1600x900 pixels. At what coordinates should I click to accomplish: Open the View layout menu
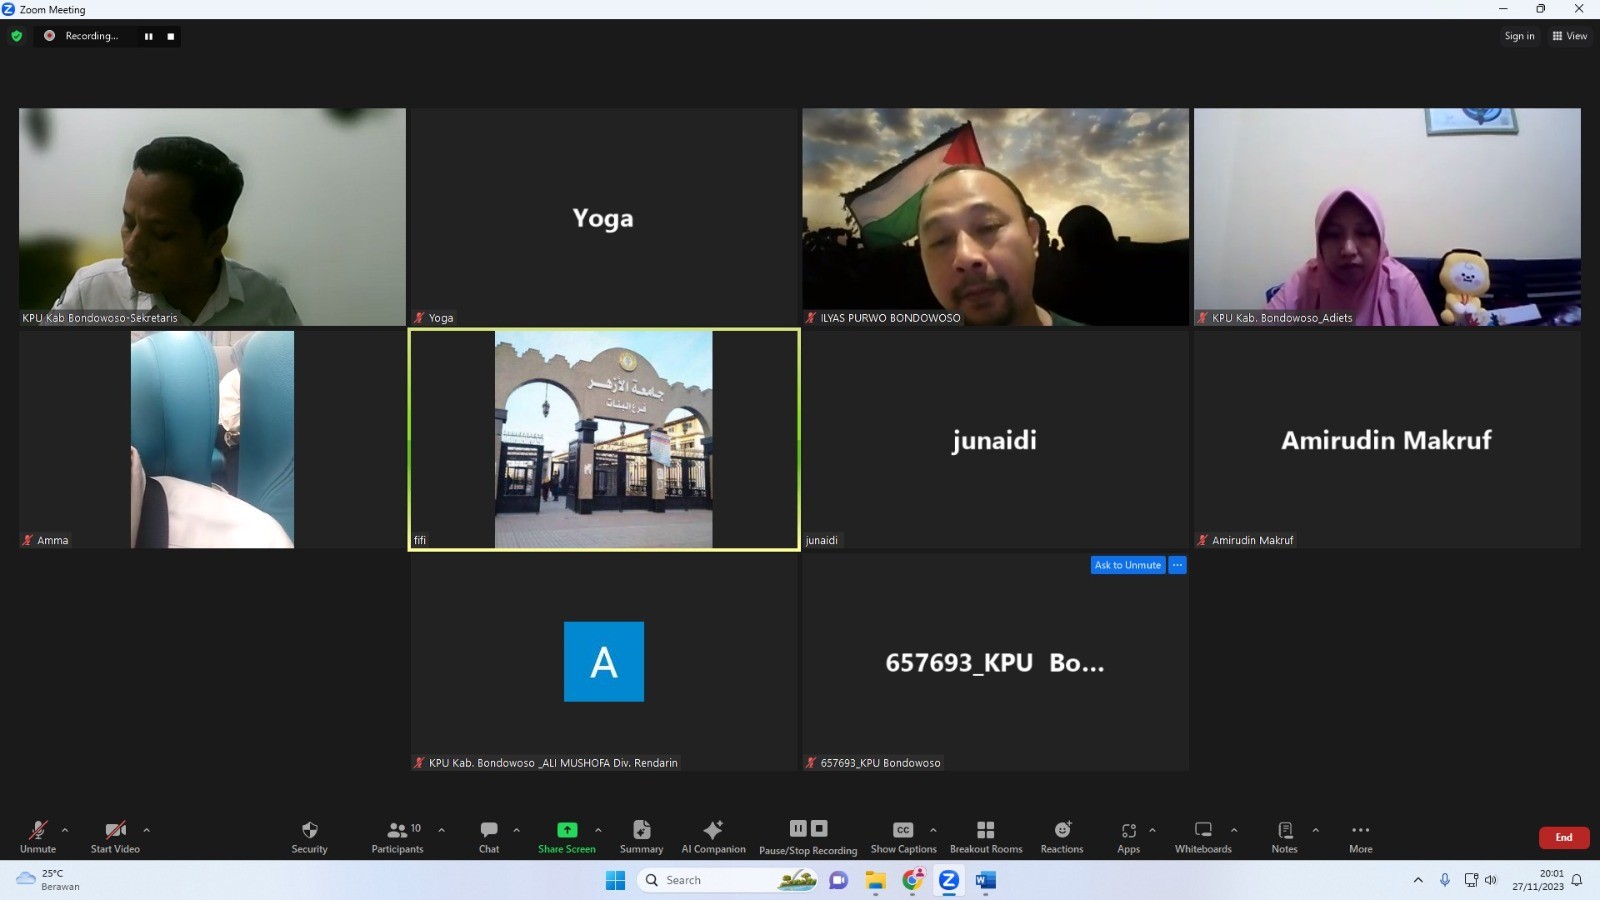1569,36
